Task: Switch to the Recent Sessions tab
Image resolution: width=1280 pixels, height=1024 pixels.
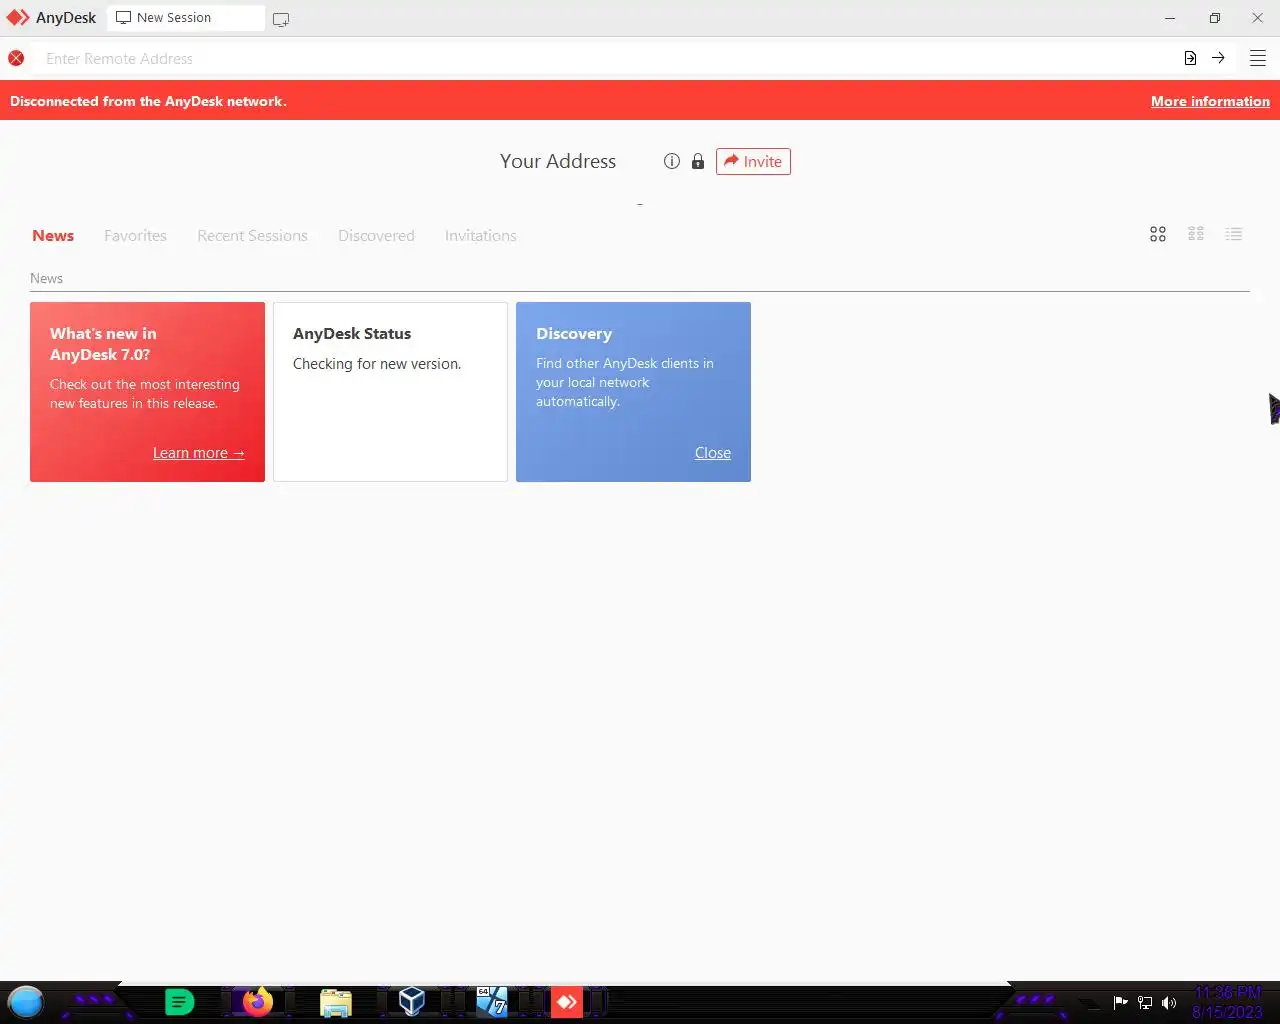Action: tap(252, 236)
